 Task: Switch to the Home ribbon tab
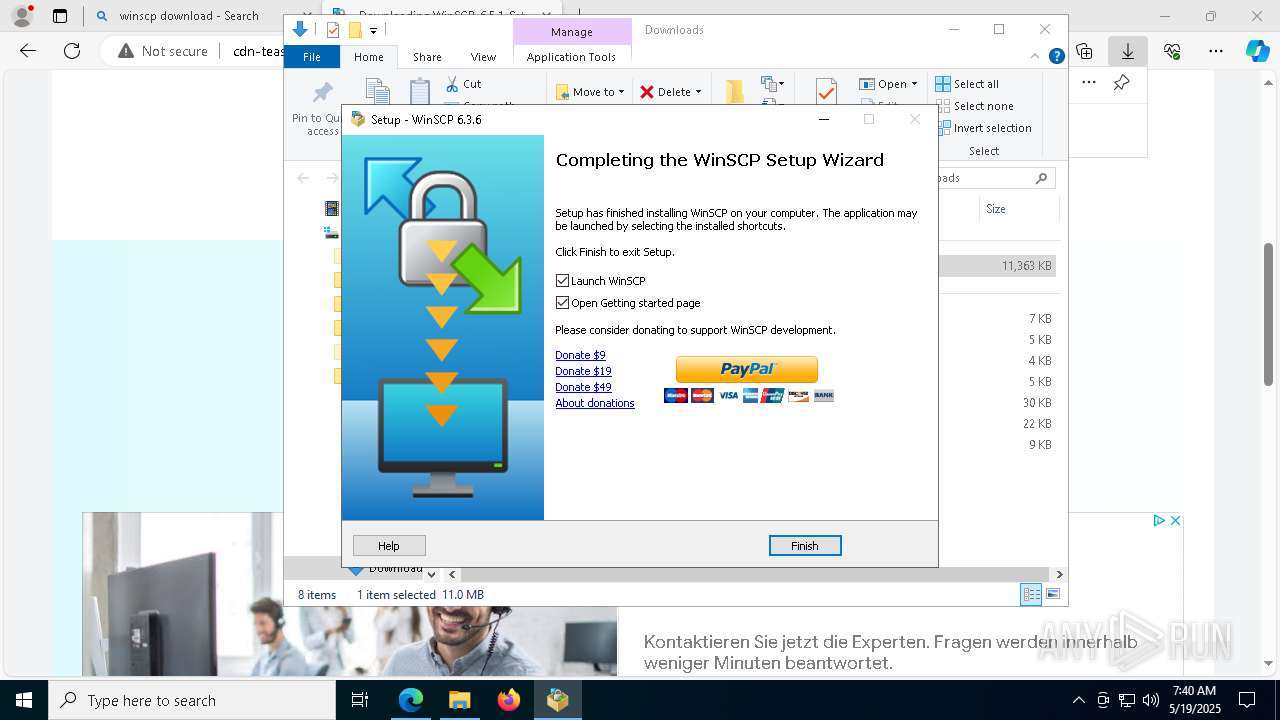(x=369, y=57)
